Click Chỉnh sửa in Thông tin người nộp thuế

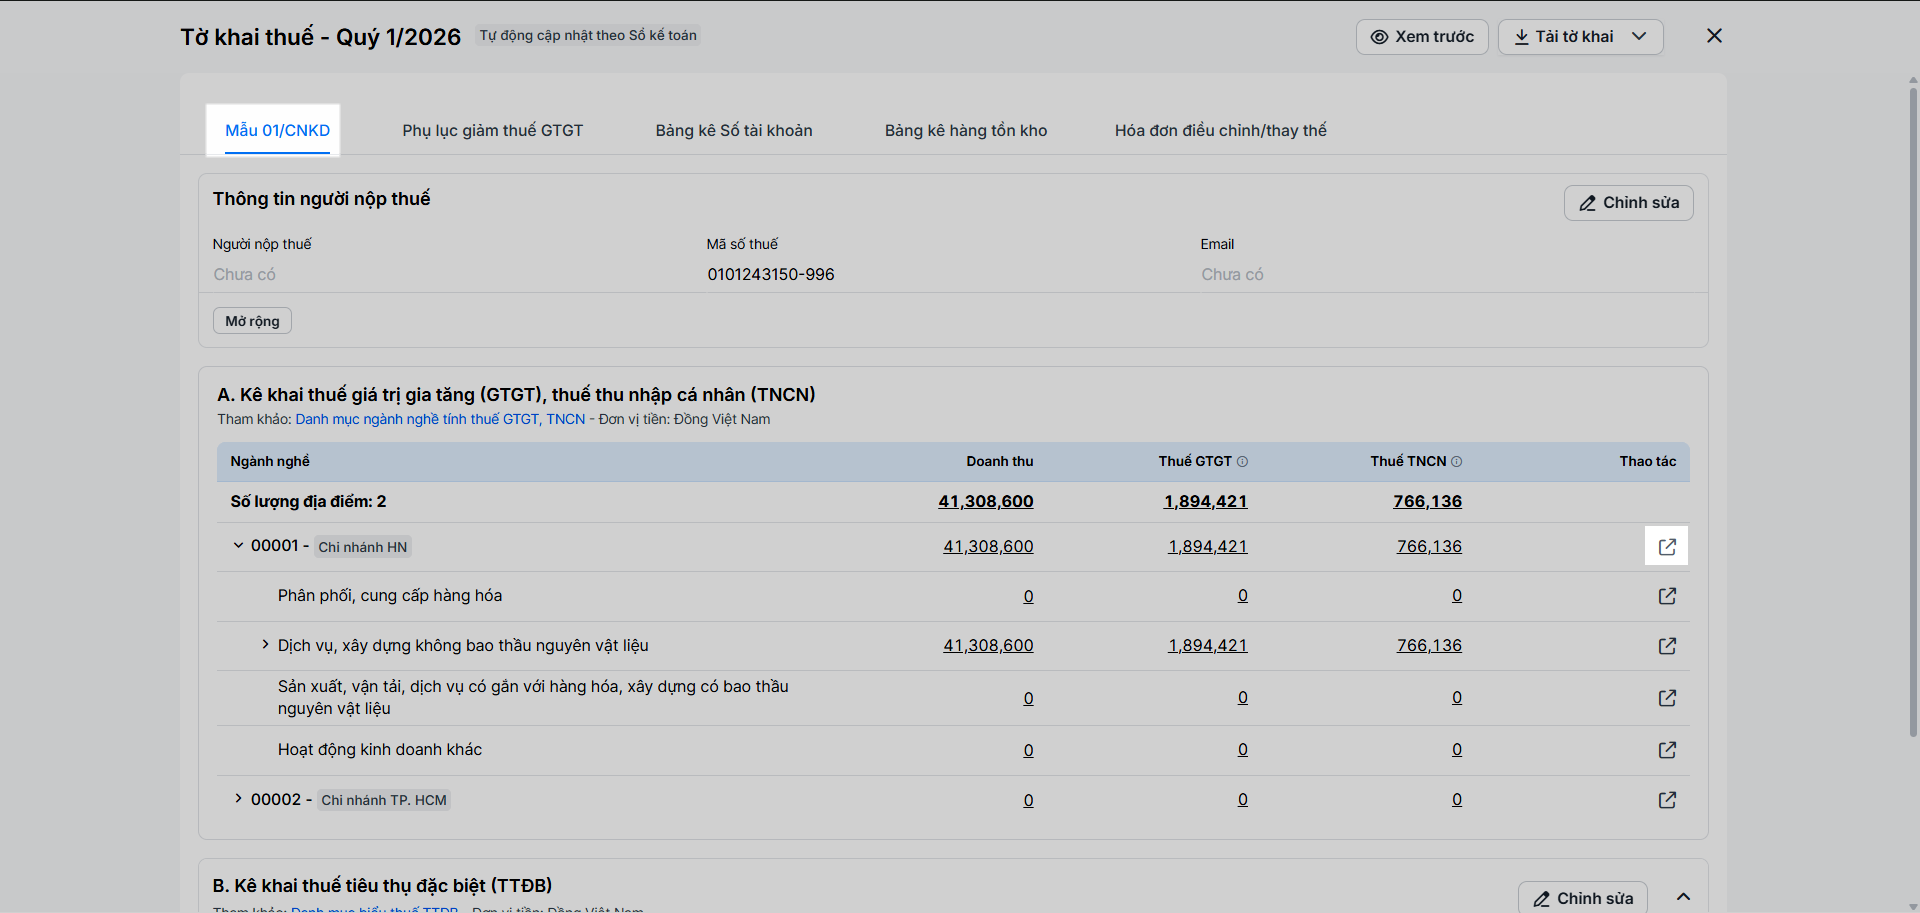[x=1628, y=203]
